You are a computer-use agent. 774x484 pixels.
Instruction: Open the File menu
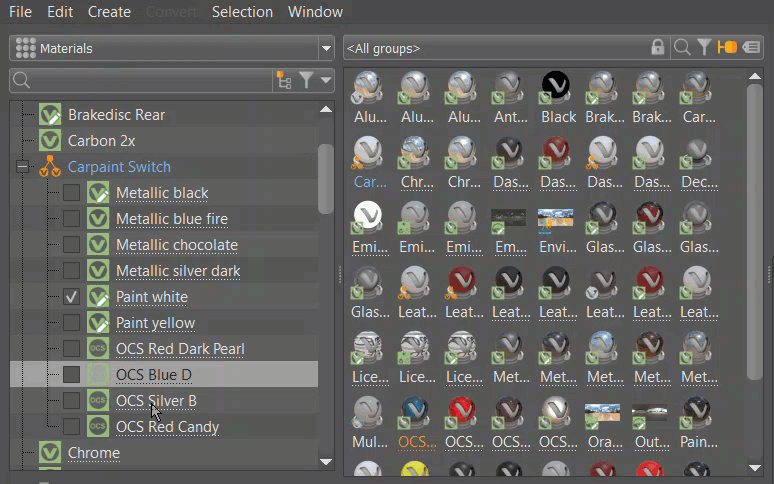[x=20, y=12]
